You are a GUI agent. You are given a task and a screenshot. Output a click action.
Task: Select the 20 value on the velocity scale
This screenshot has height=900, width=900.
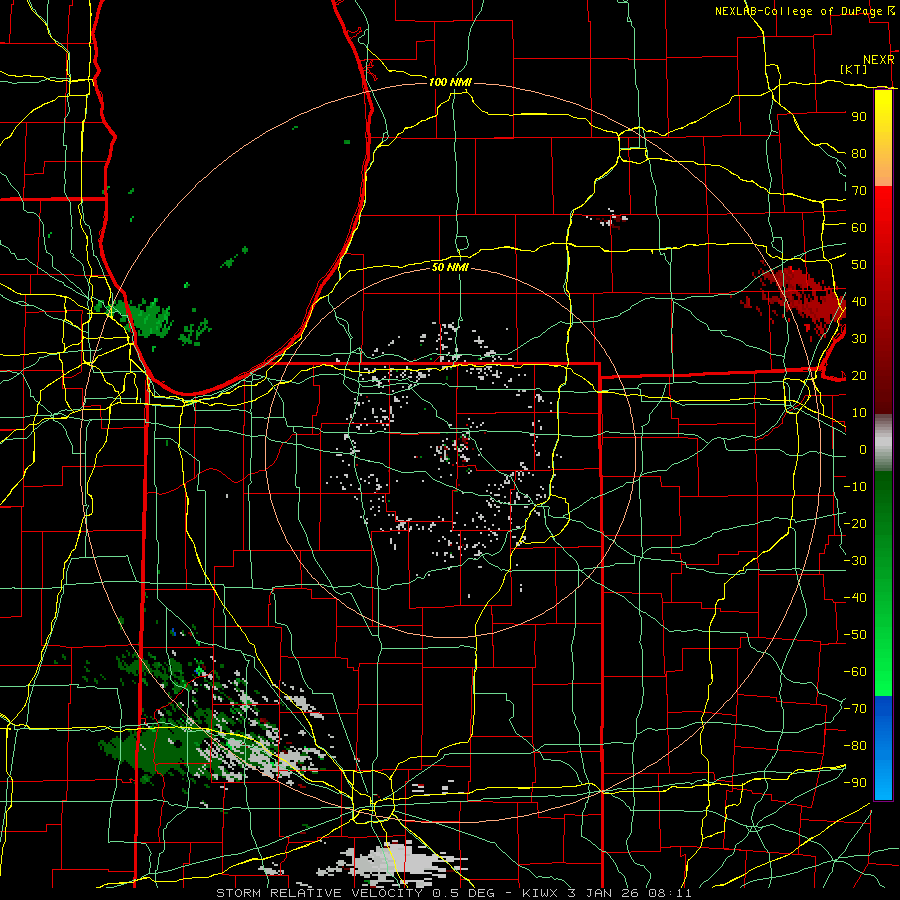coord(859,375)
